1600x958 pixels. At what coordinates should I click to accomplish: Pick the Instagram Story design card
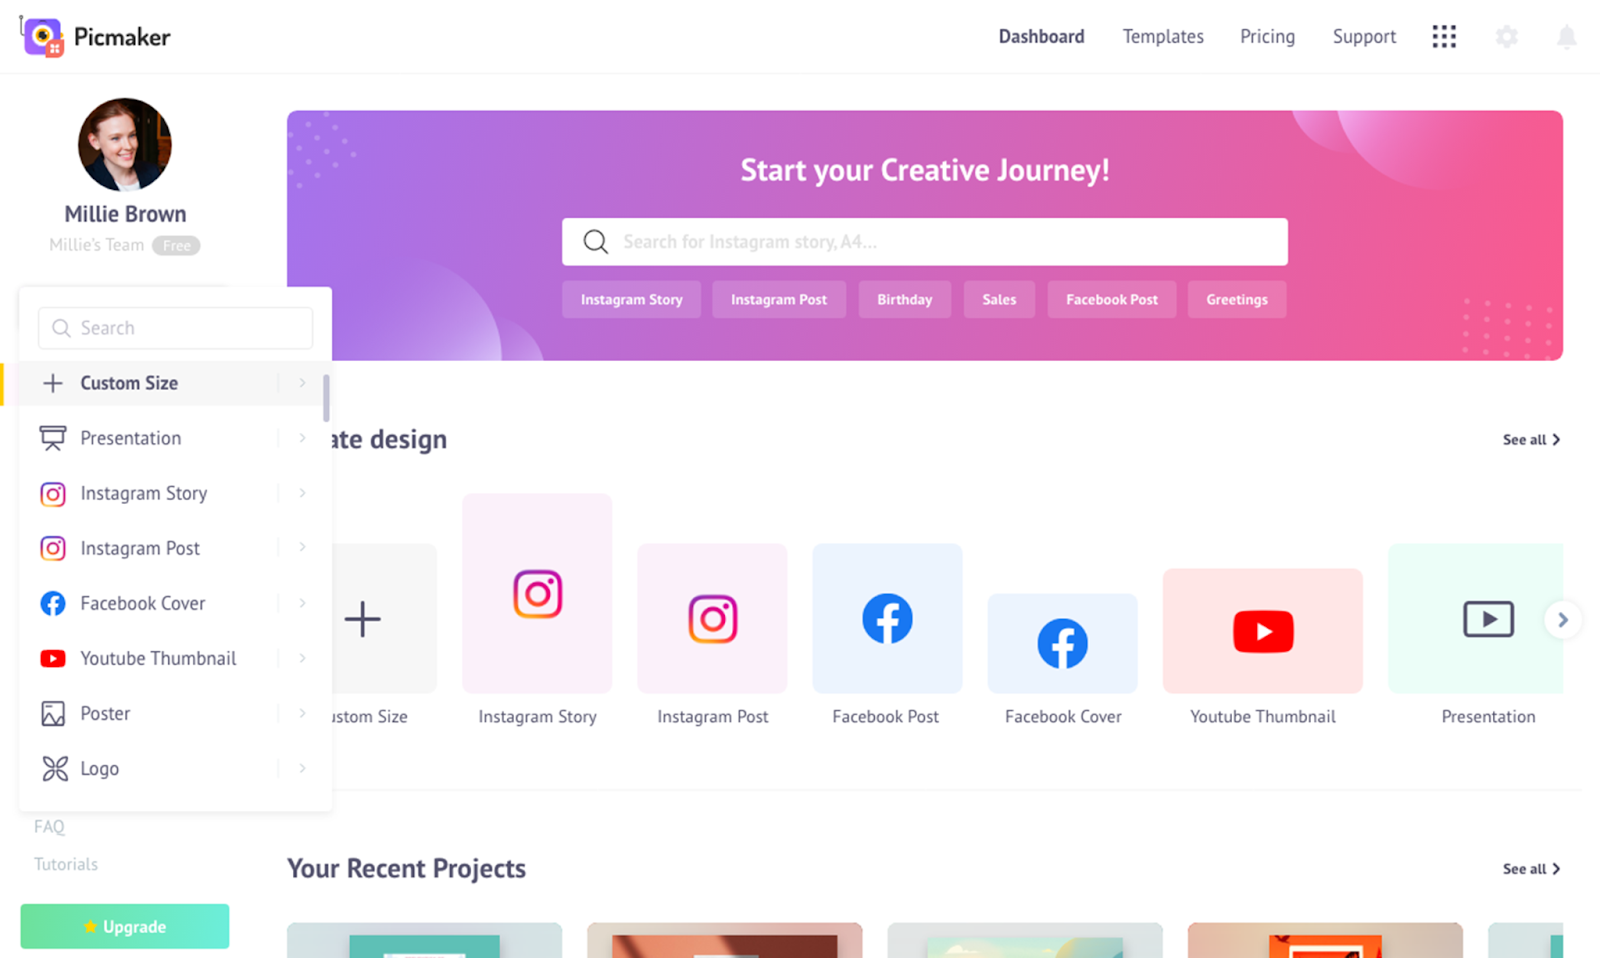pyautogui.click(x=537, y=593)
